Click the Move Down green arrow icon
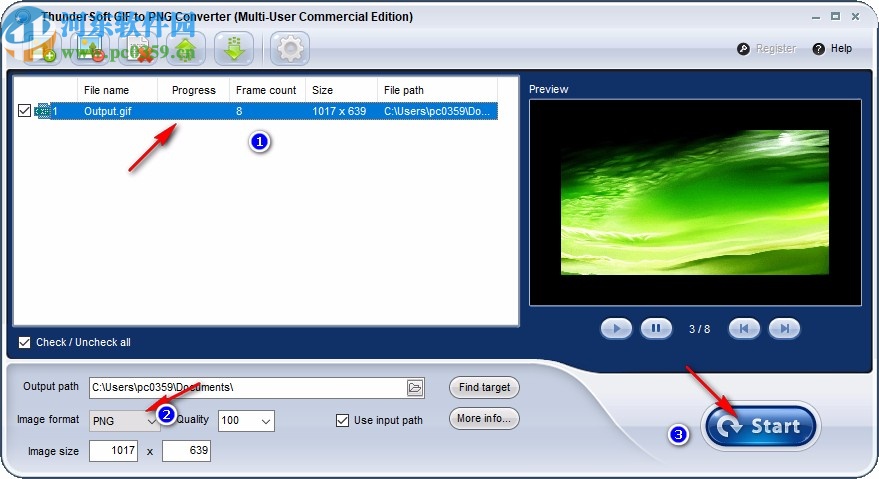879x479 pixels. click(234, 48)
